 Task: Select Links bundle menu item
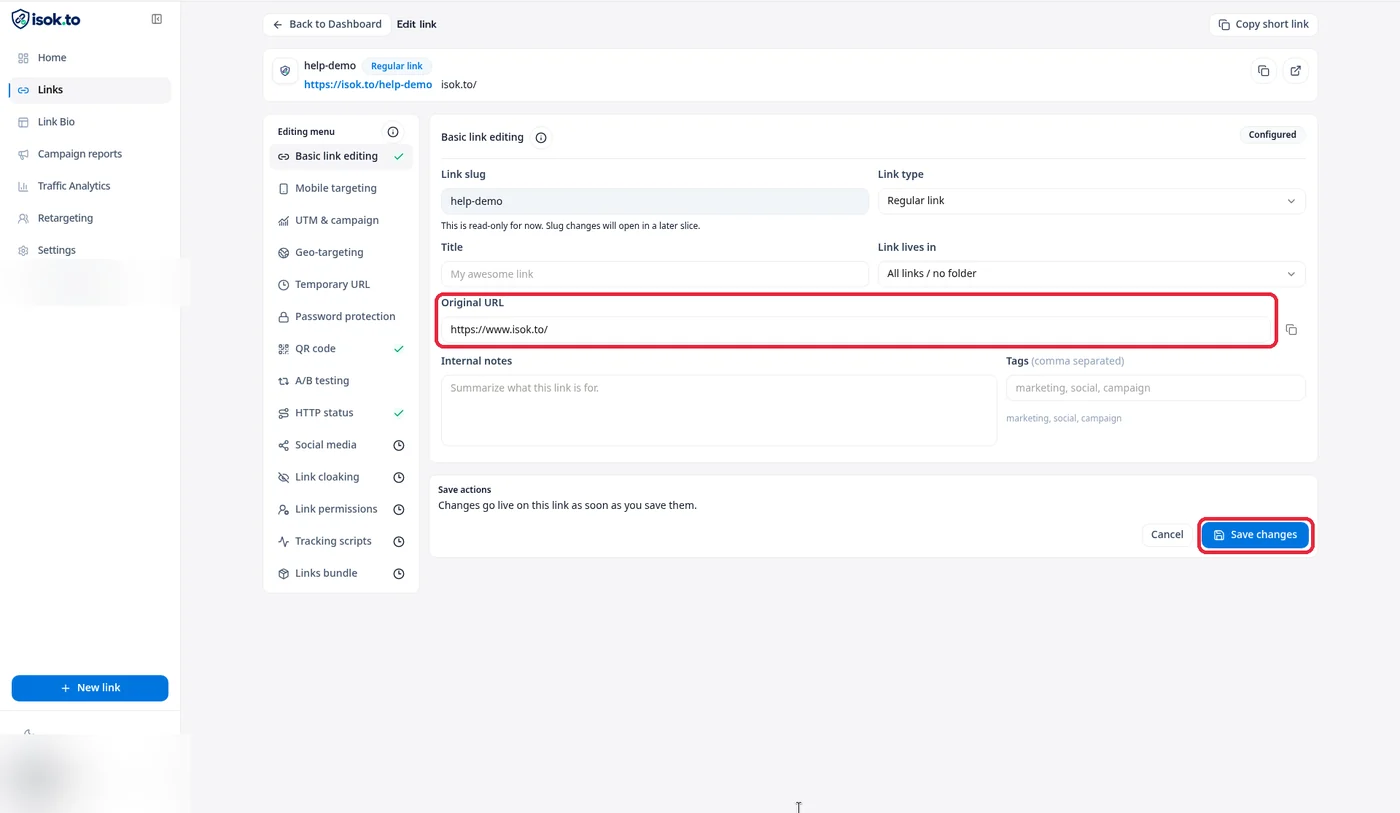tap(341, 573)
